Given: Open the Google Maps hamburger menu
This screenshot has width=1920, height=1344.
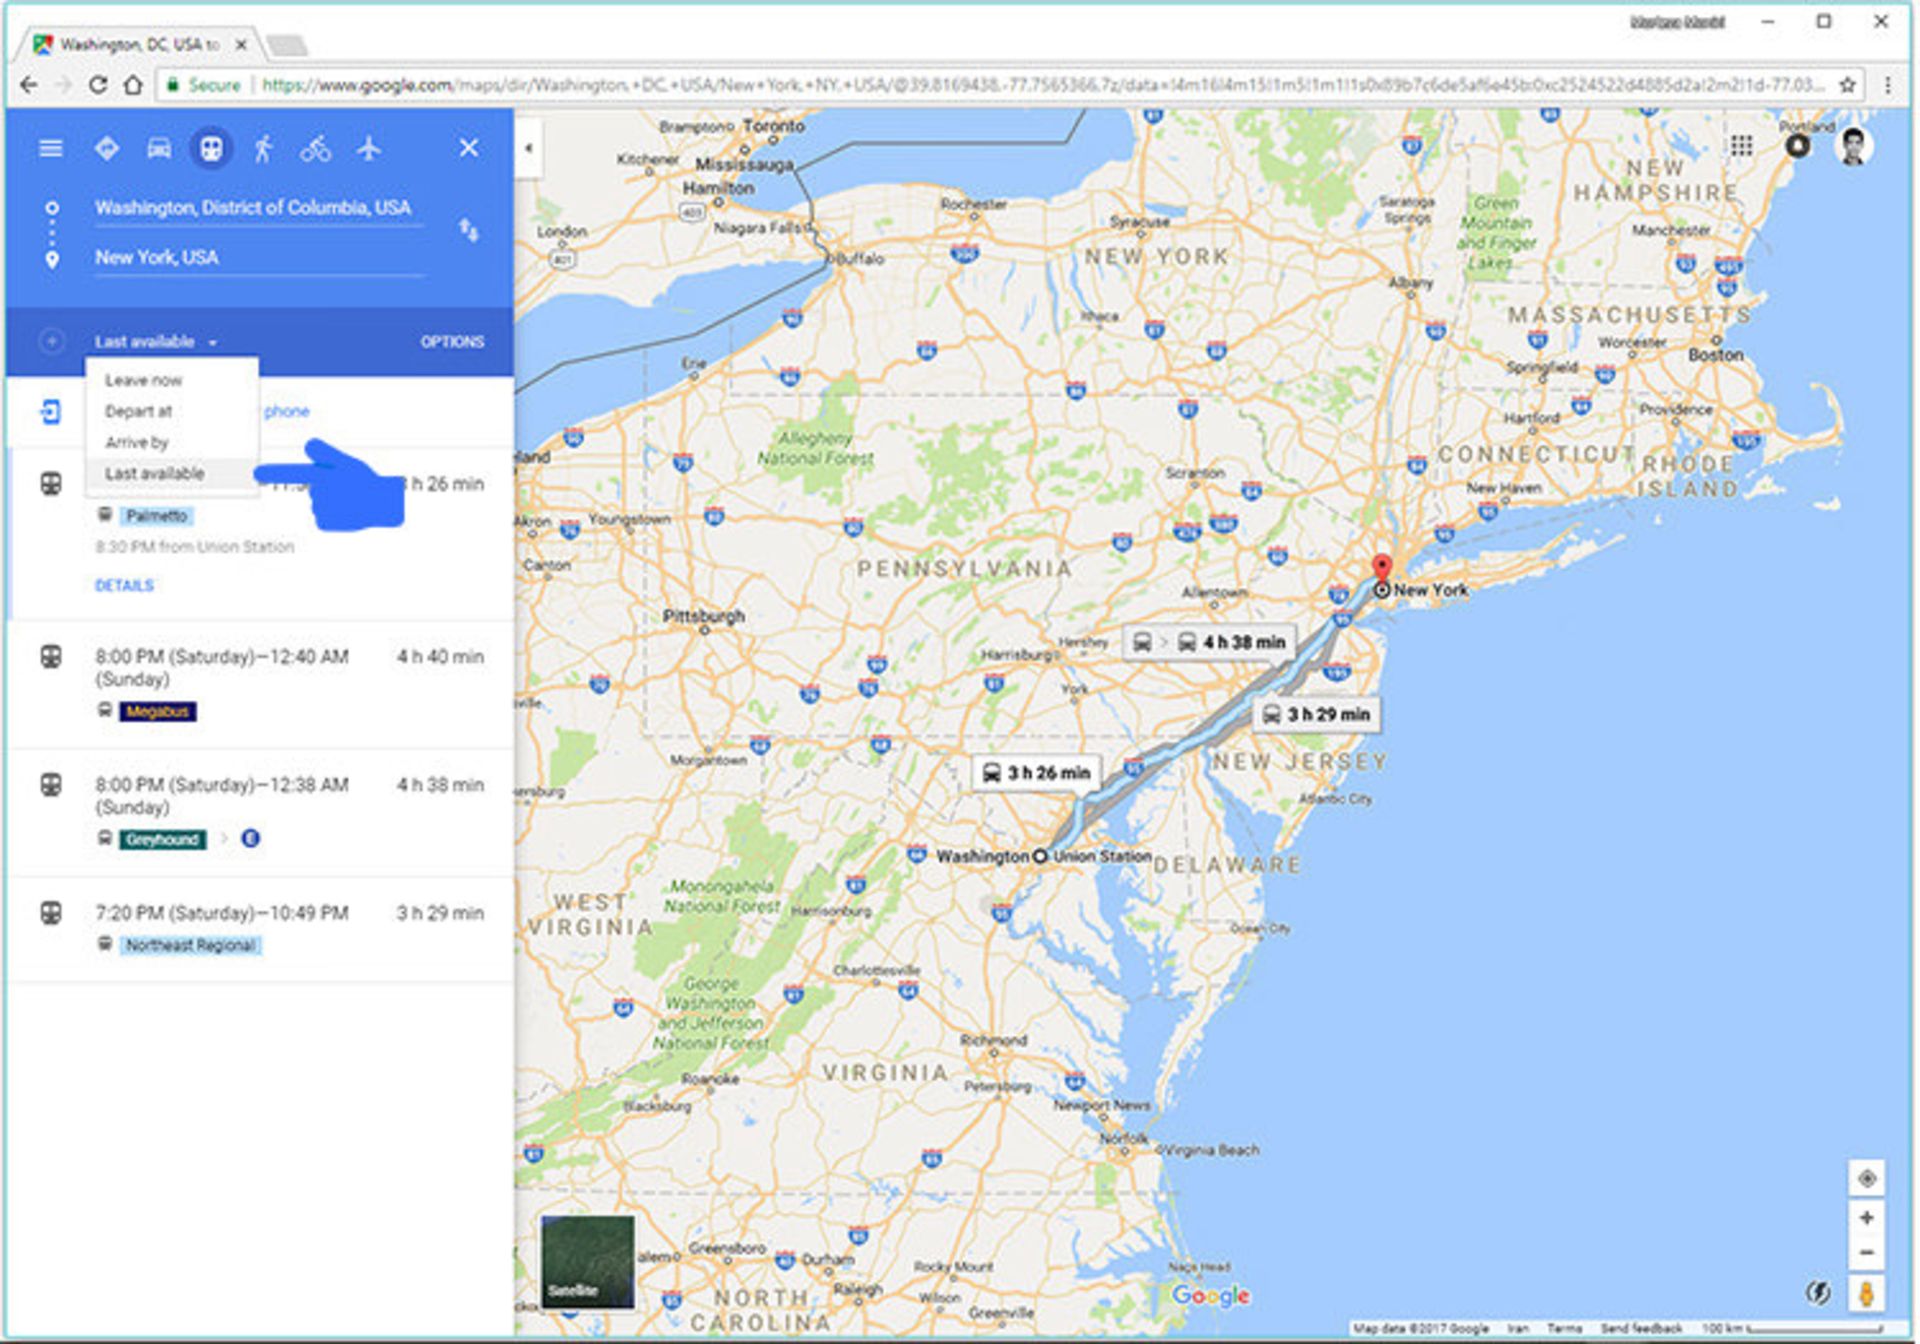Looking at the screenshot, I should tap(50, 149).
